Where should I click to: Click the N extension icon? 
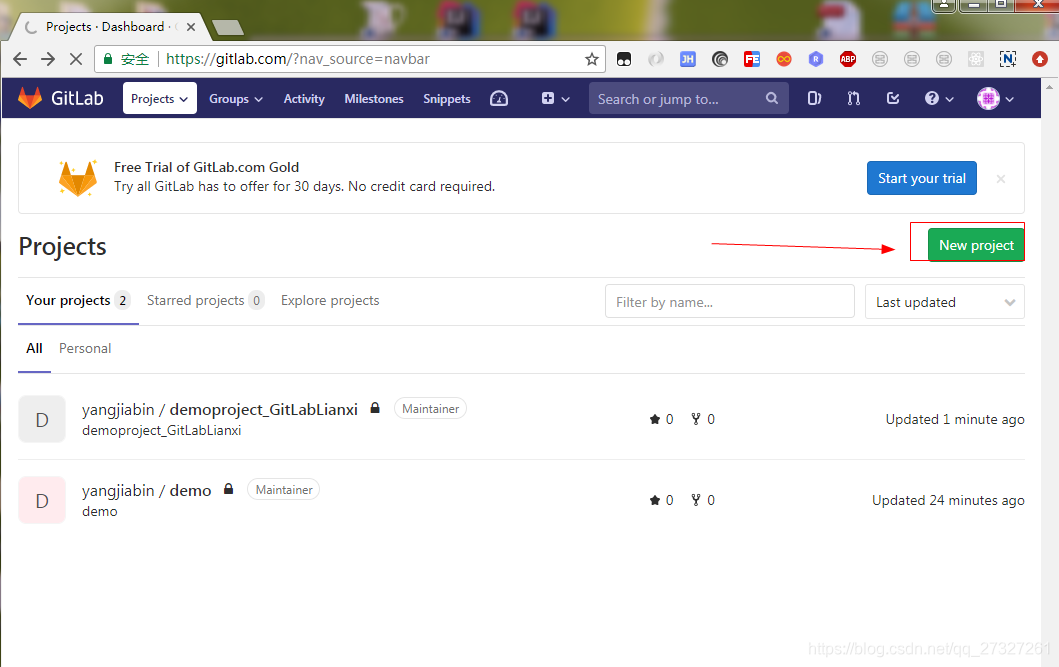coord(1008,59)
